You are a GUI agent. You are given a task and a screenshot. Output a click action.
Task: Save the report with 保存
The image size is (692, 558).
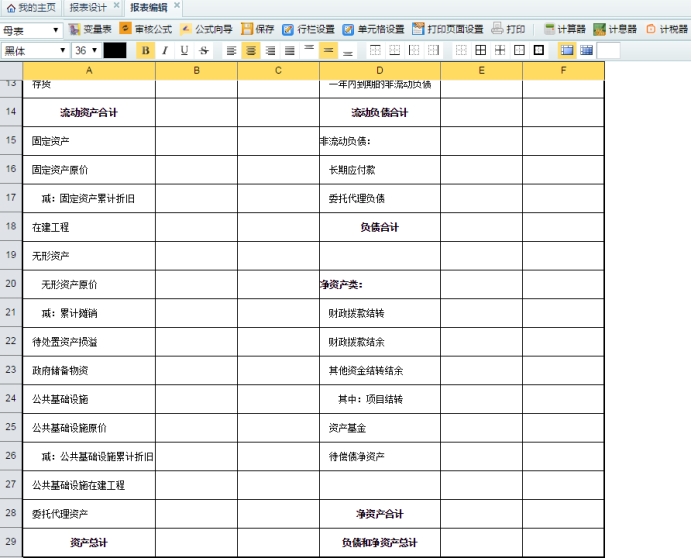[258, 30]
